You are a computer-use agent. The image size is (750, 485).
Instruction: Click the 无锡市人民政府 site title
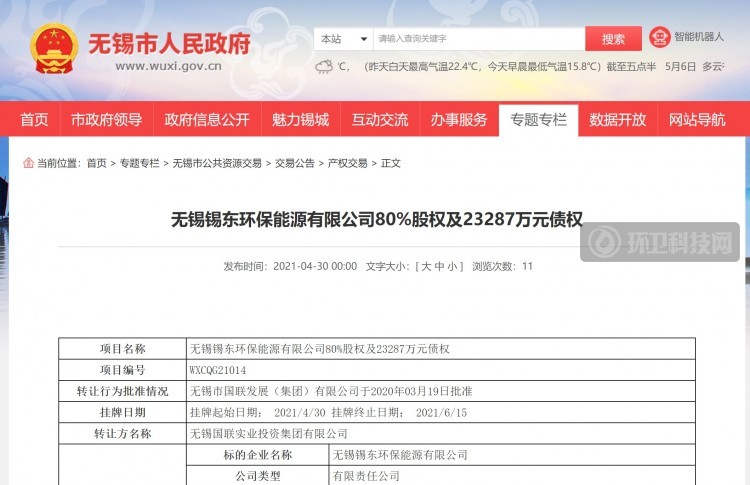(x=170, y=44)
